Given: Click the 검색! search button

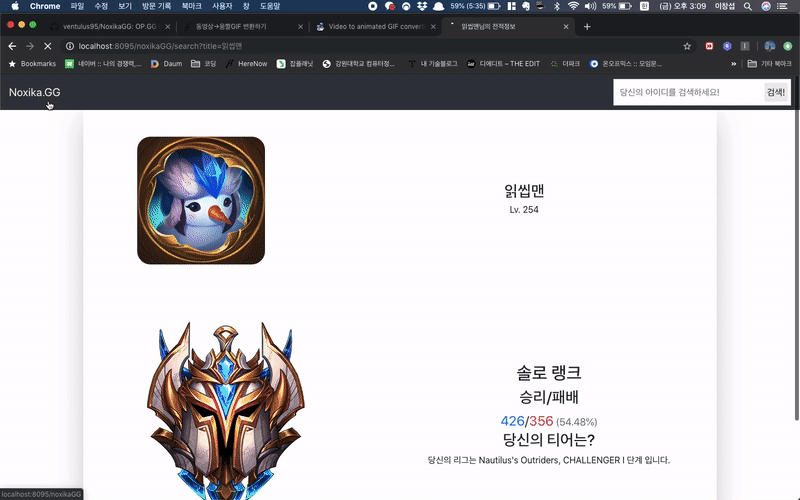Looking at the screenshot, I should [776, 92].
